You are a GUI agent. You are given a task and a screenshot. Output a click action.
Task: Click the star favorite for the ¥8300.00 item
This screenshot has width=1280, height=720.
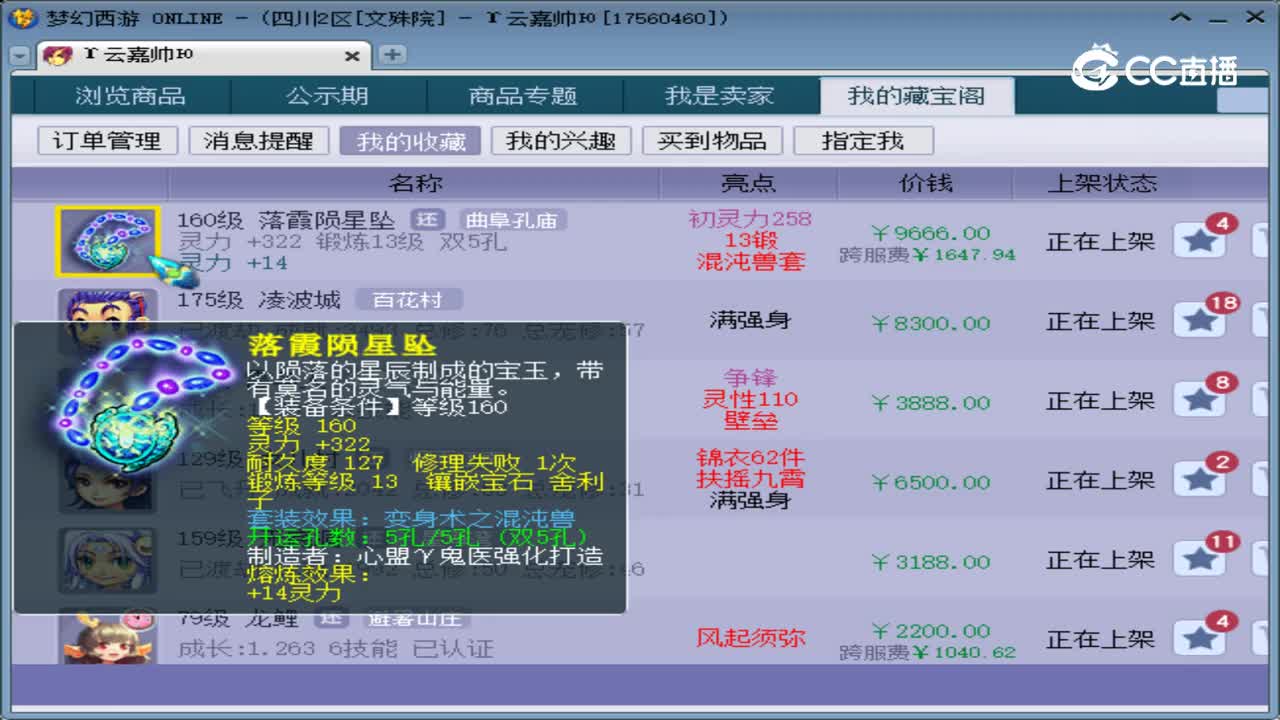click(1200, 320)
